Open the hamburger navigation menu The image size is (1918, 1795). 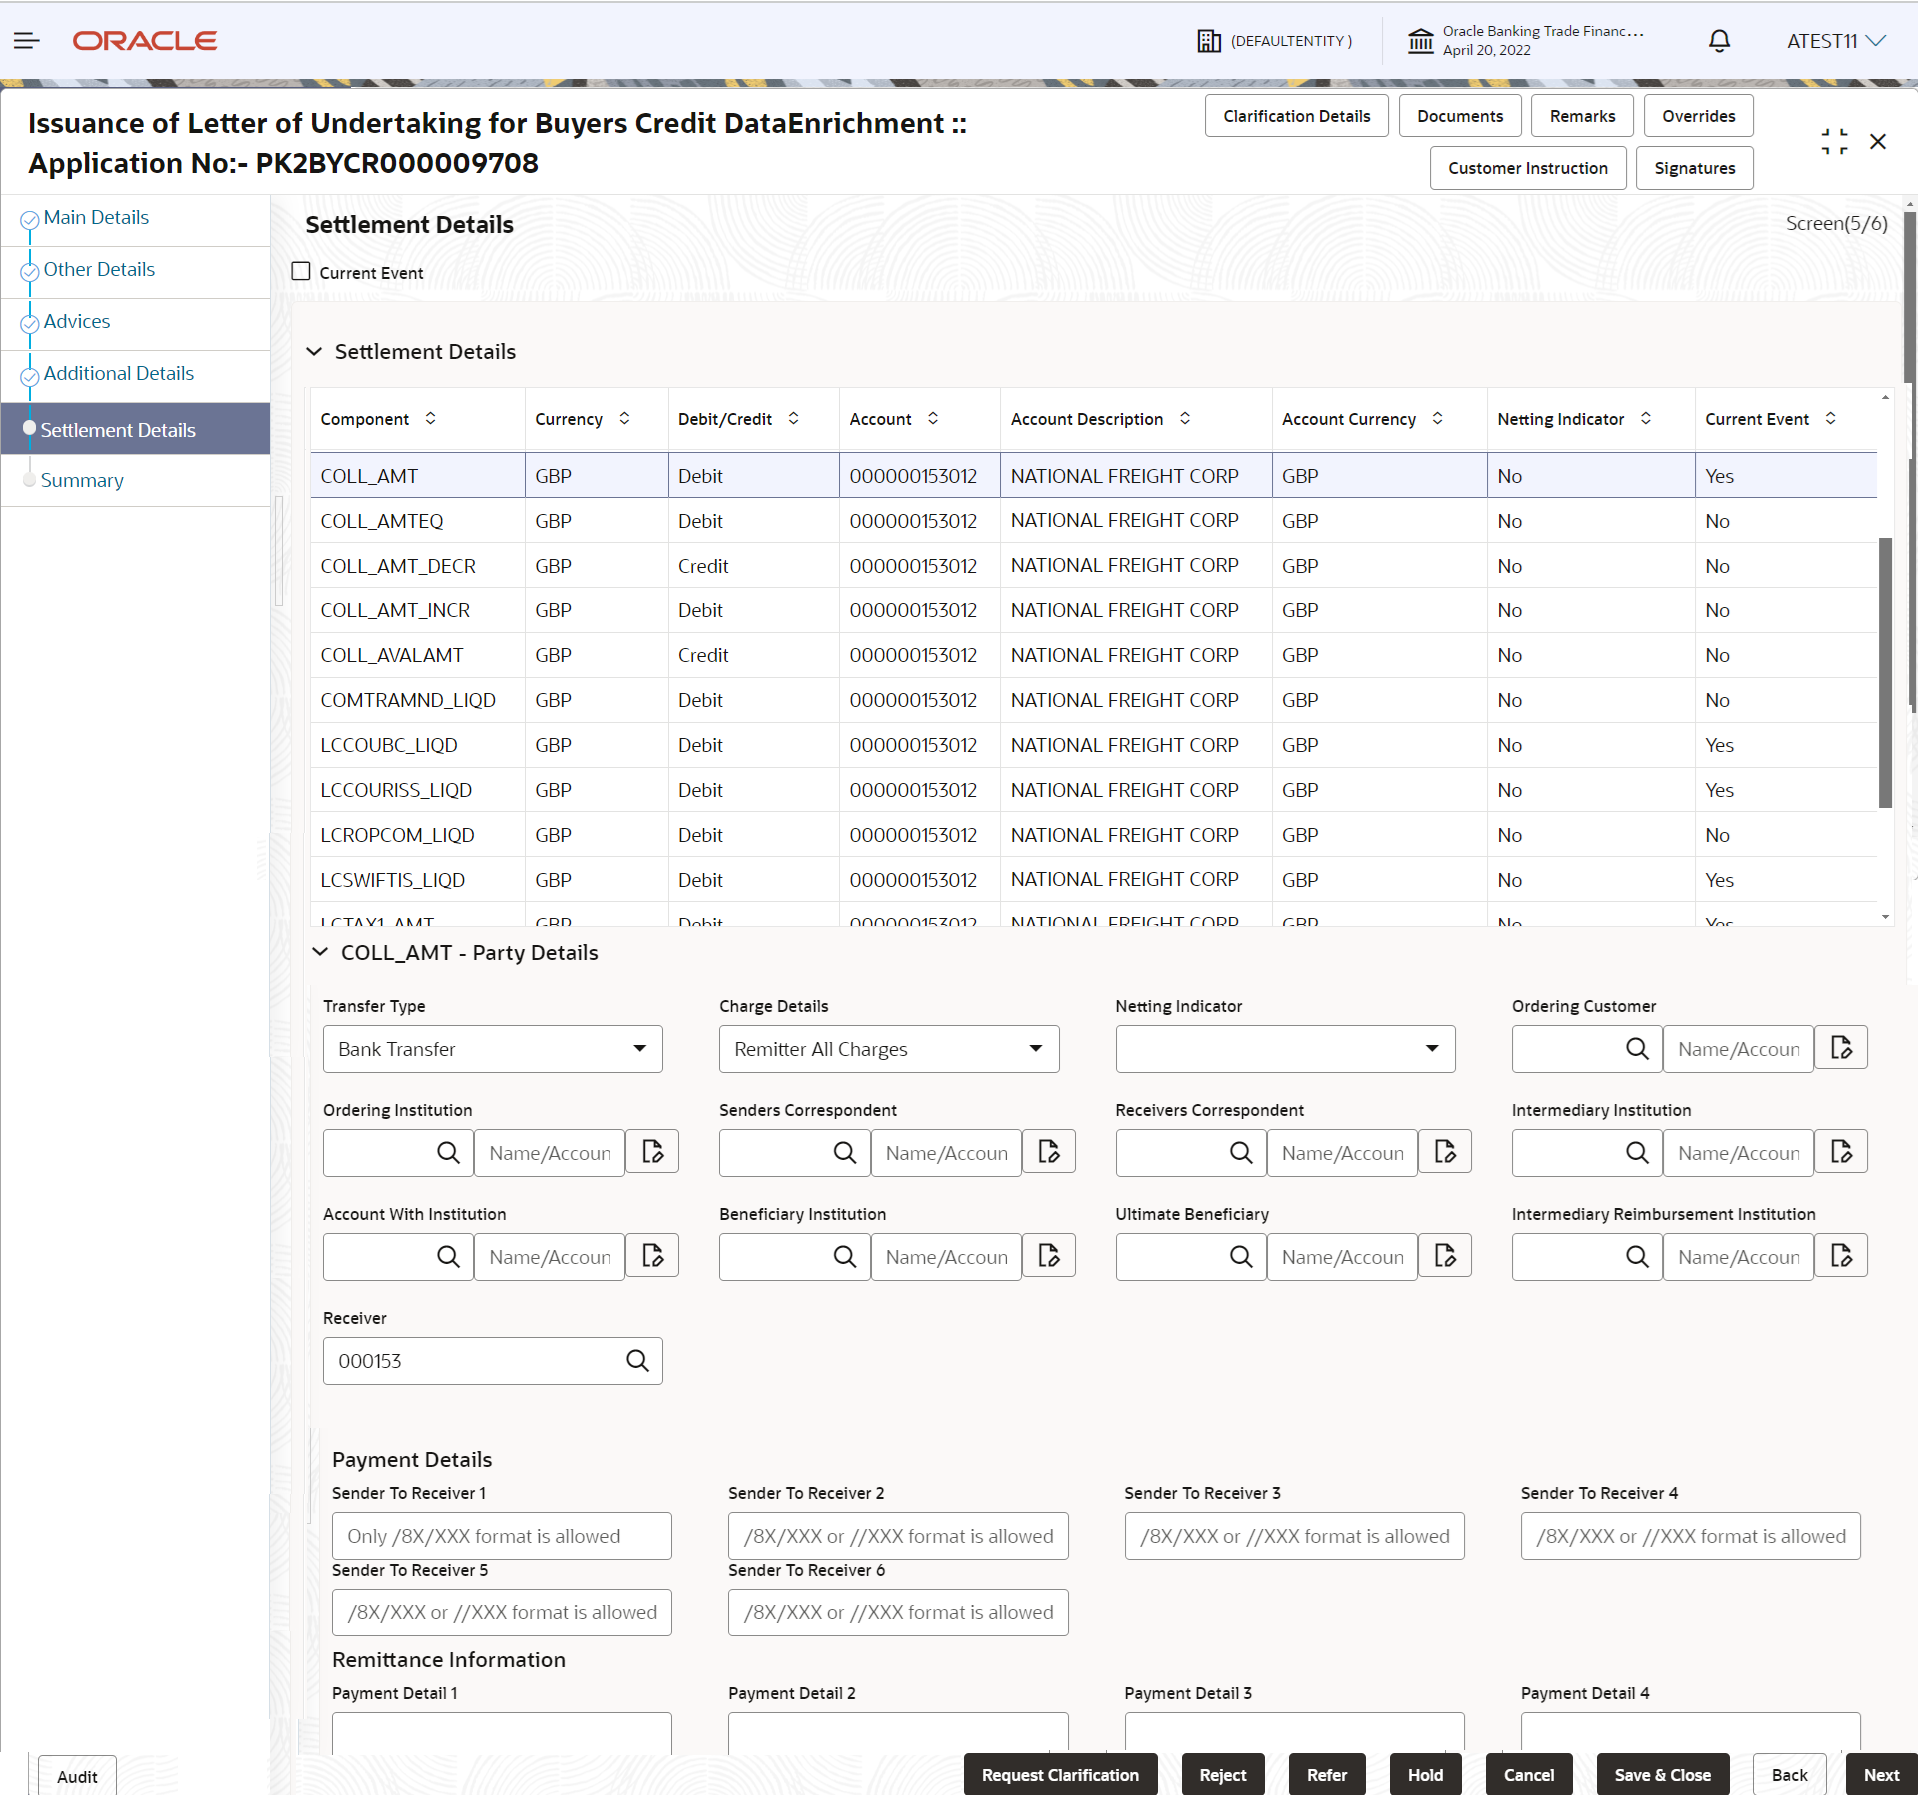pos(27,41)
